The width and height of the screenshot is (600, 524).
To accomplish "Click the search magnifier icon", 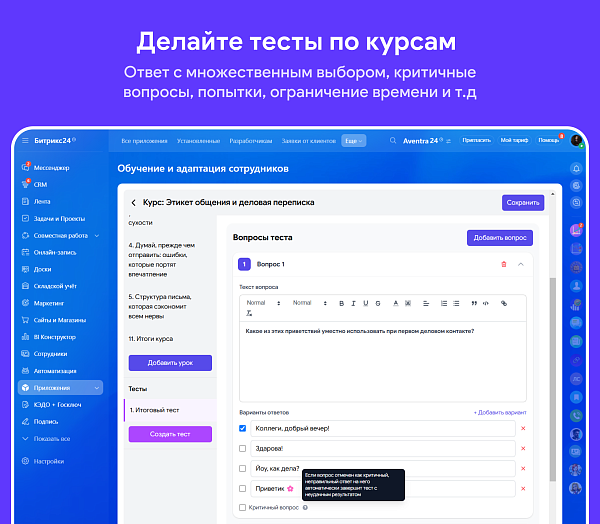I will [x=393, y=140].
